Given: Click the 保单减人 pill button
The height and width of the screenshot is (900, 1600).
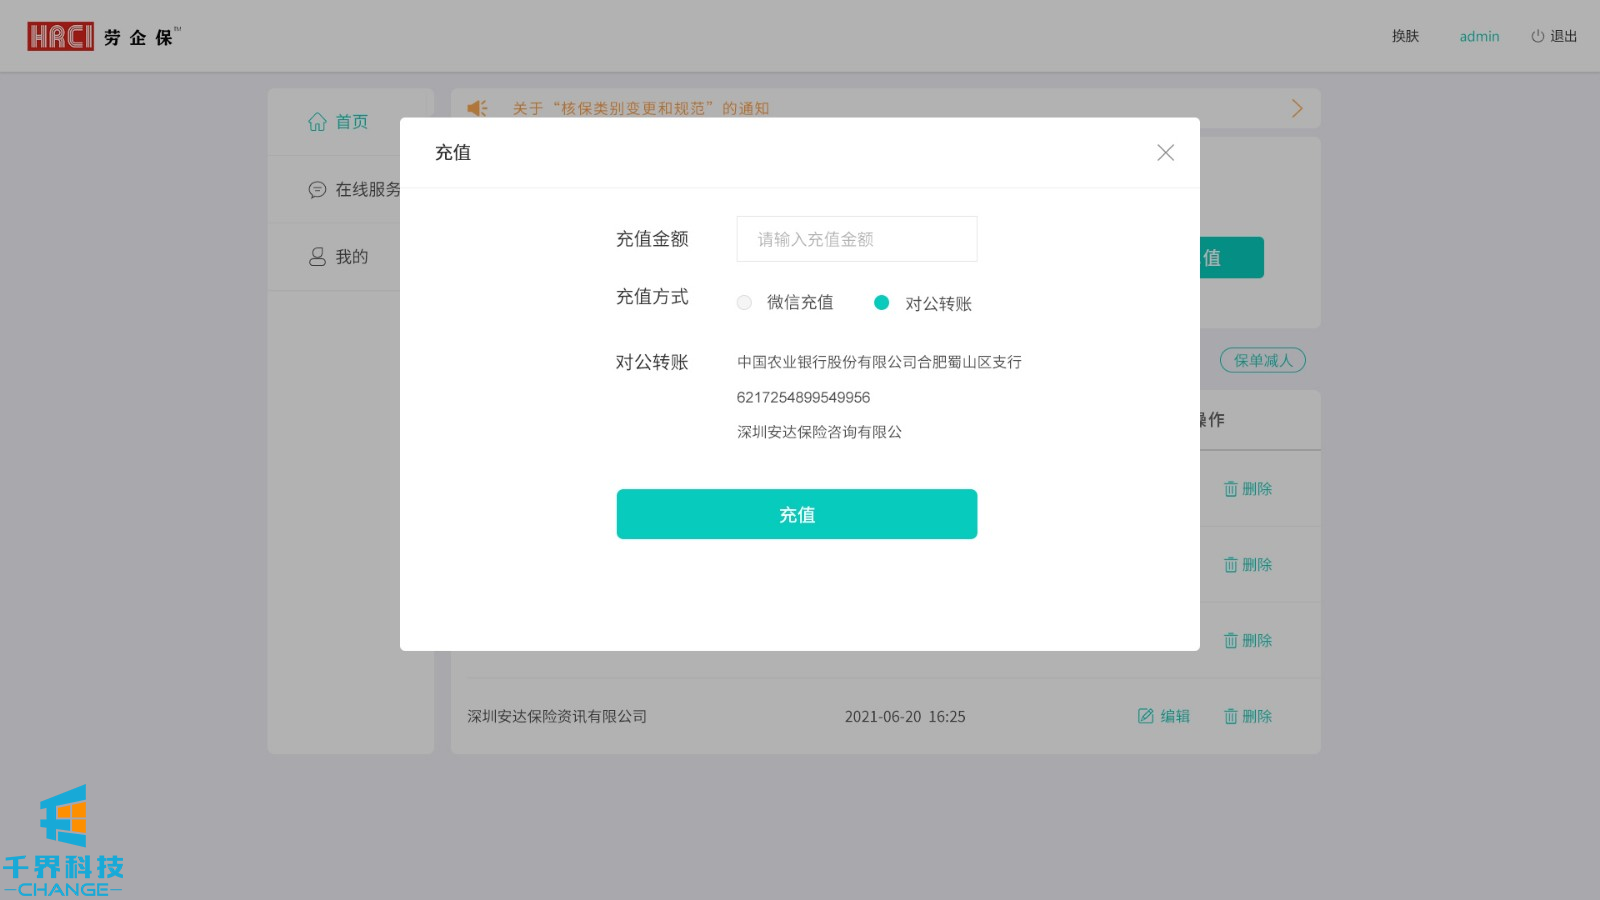Looking at the screenshot, I should pos(1262,360).
